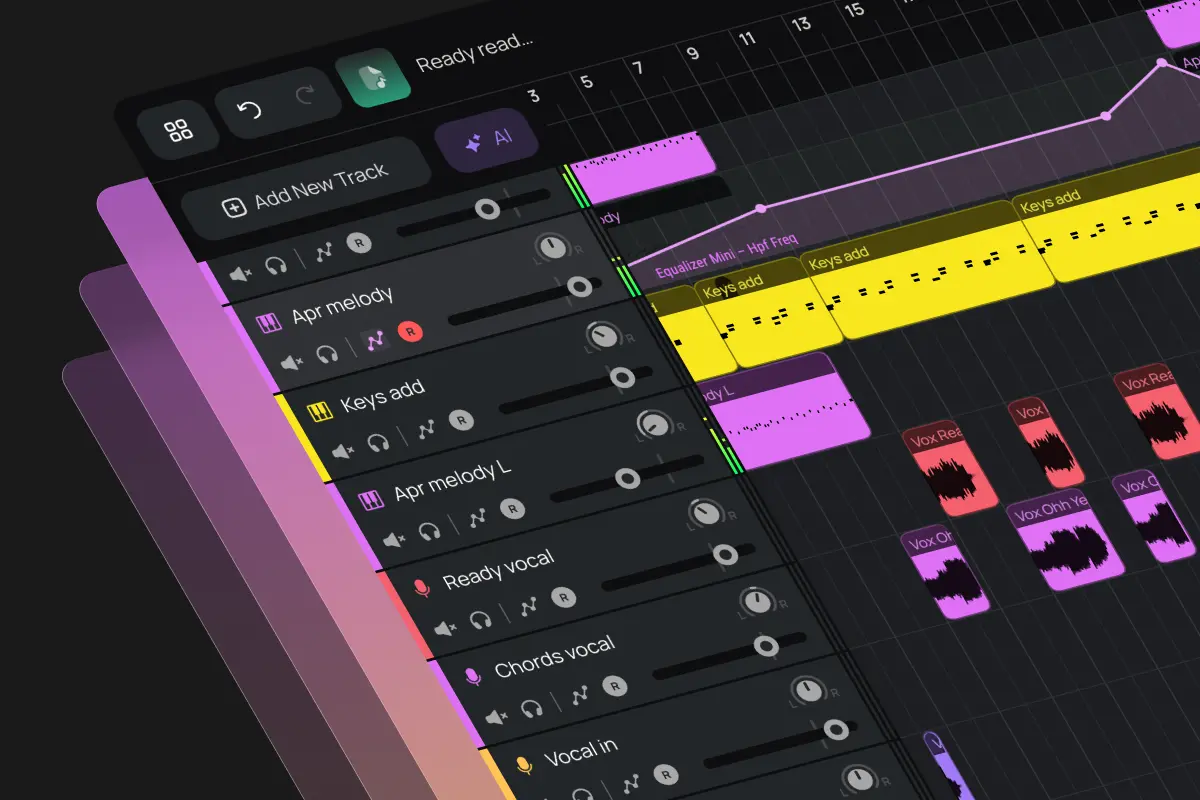Show automation for track above Apr melody
This screenshot has width=1200, height=800.
click(324, 251)
